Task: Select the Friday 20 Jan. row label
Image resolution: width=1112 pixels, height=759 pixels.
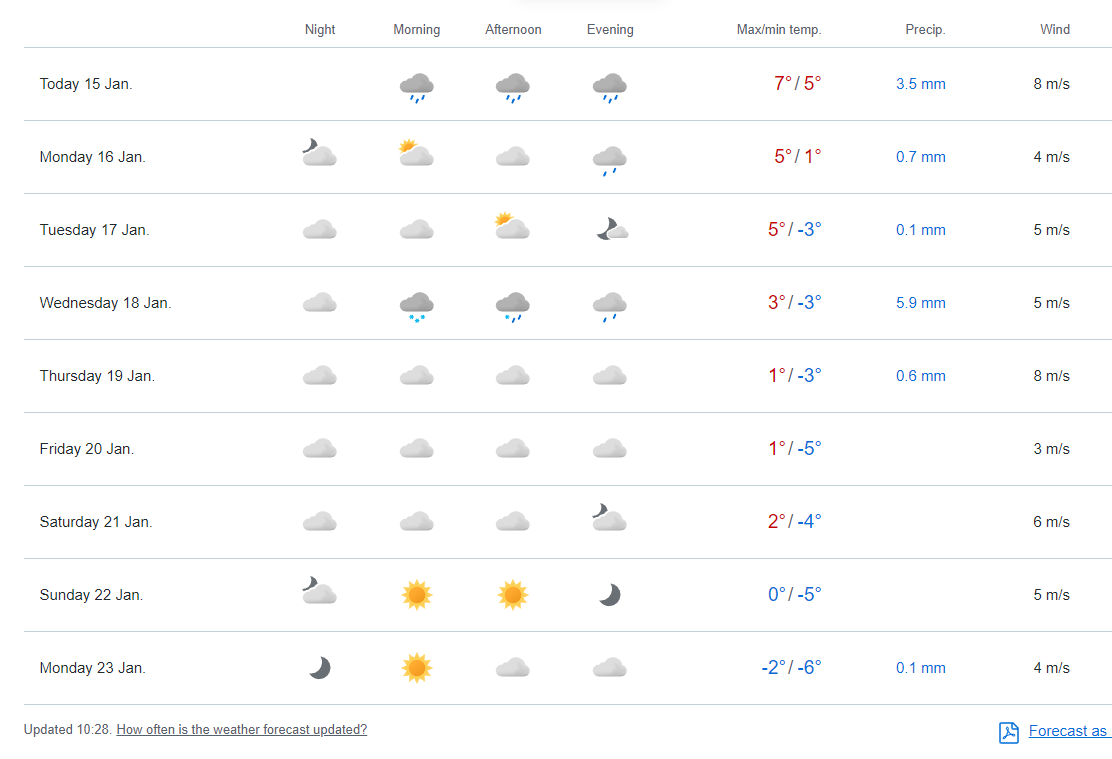Action: click(x=87, y=449)
